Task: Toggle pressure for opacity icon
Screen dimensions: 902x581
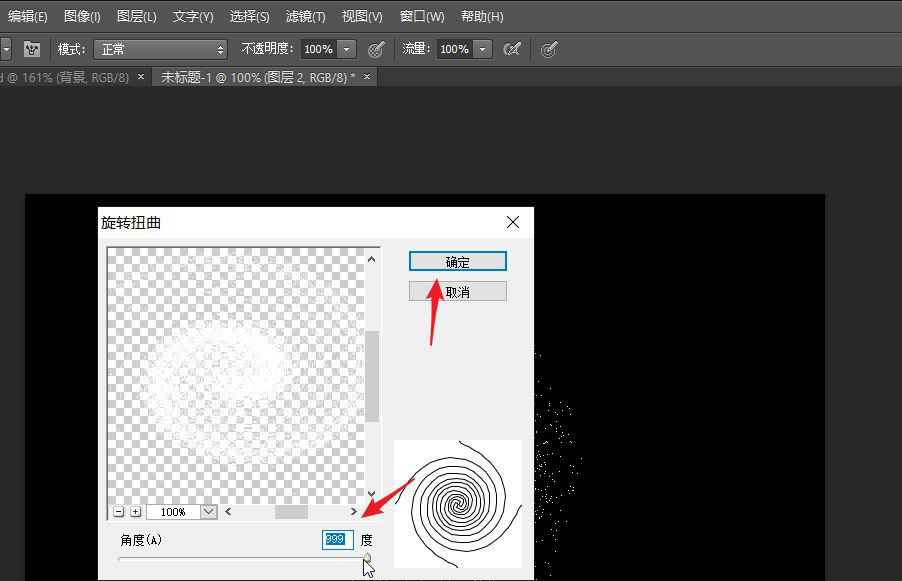Action: [x=376, y=49]
